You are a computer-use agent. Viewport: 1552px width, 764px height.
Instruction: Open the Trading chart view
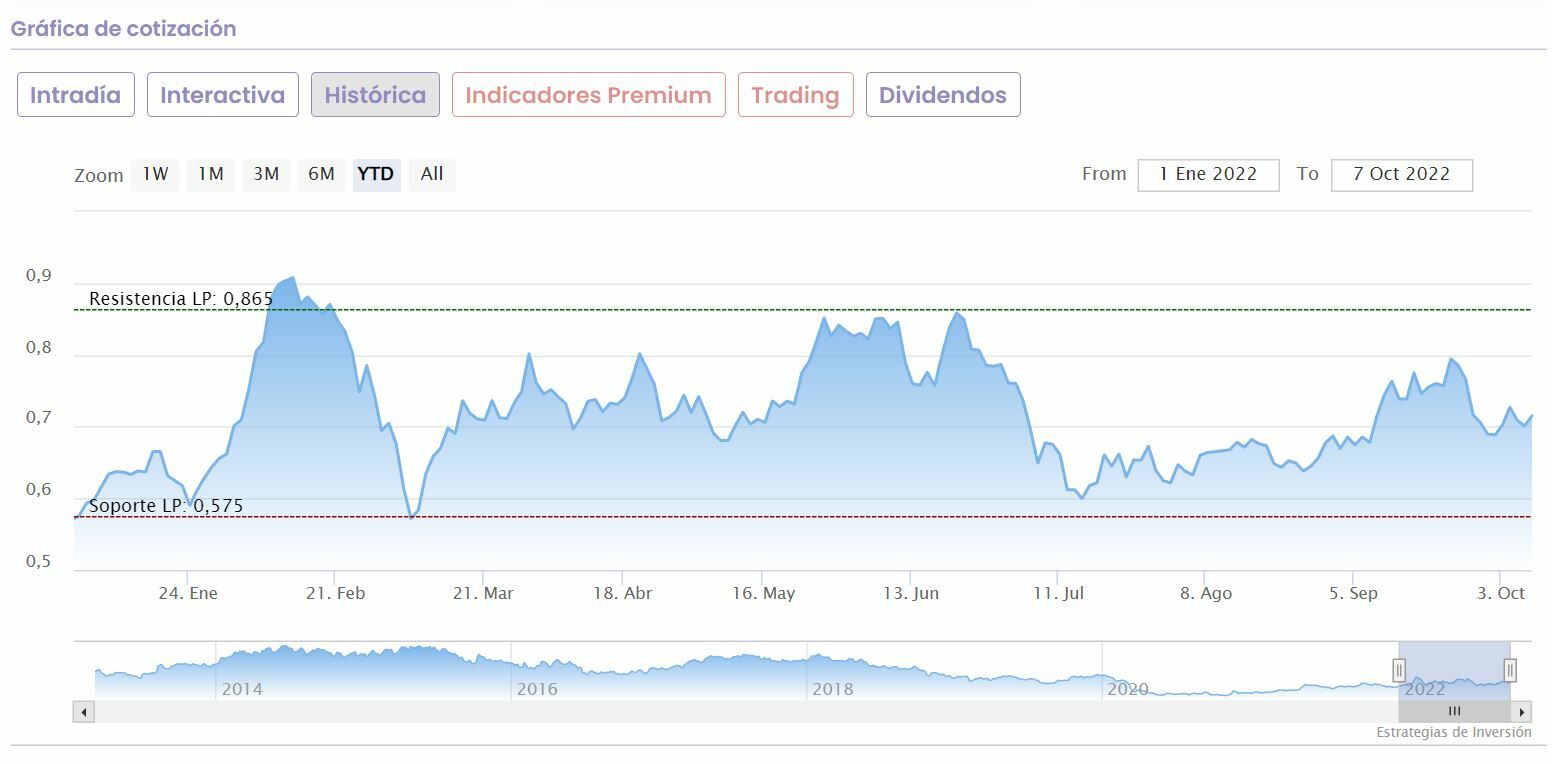[x=795, y=95]
